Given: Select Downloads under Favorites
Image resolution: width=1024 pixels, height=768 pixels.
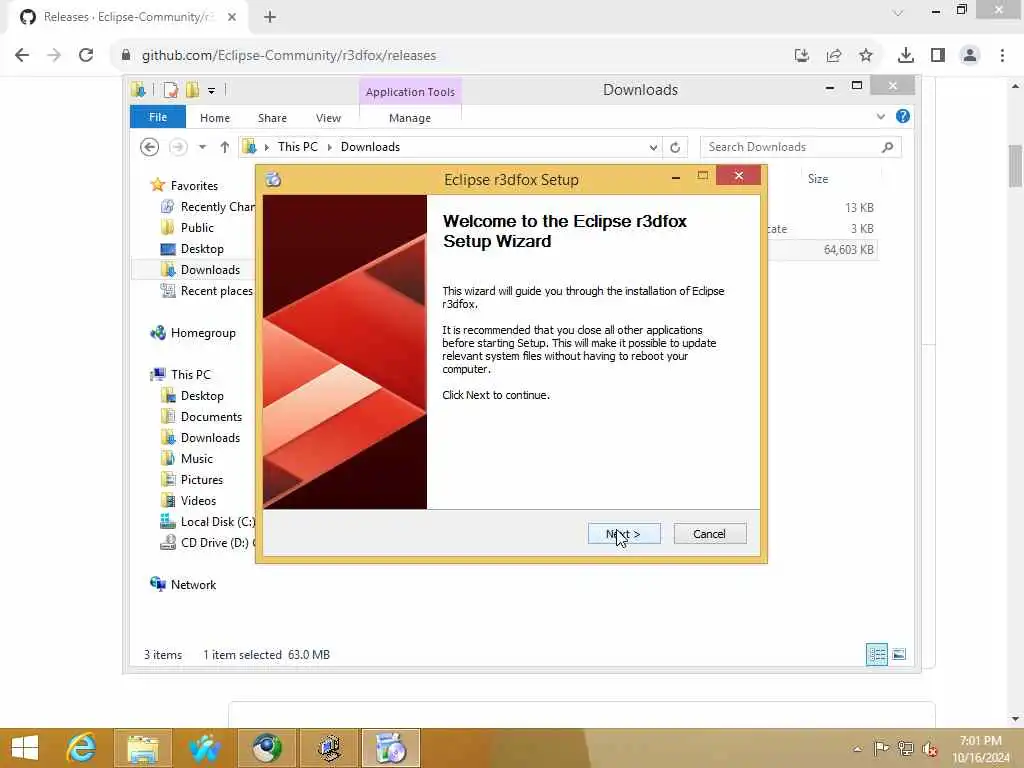Looking at the screenshot, I should pyautogui.click(x=210, y=270).
